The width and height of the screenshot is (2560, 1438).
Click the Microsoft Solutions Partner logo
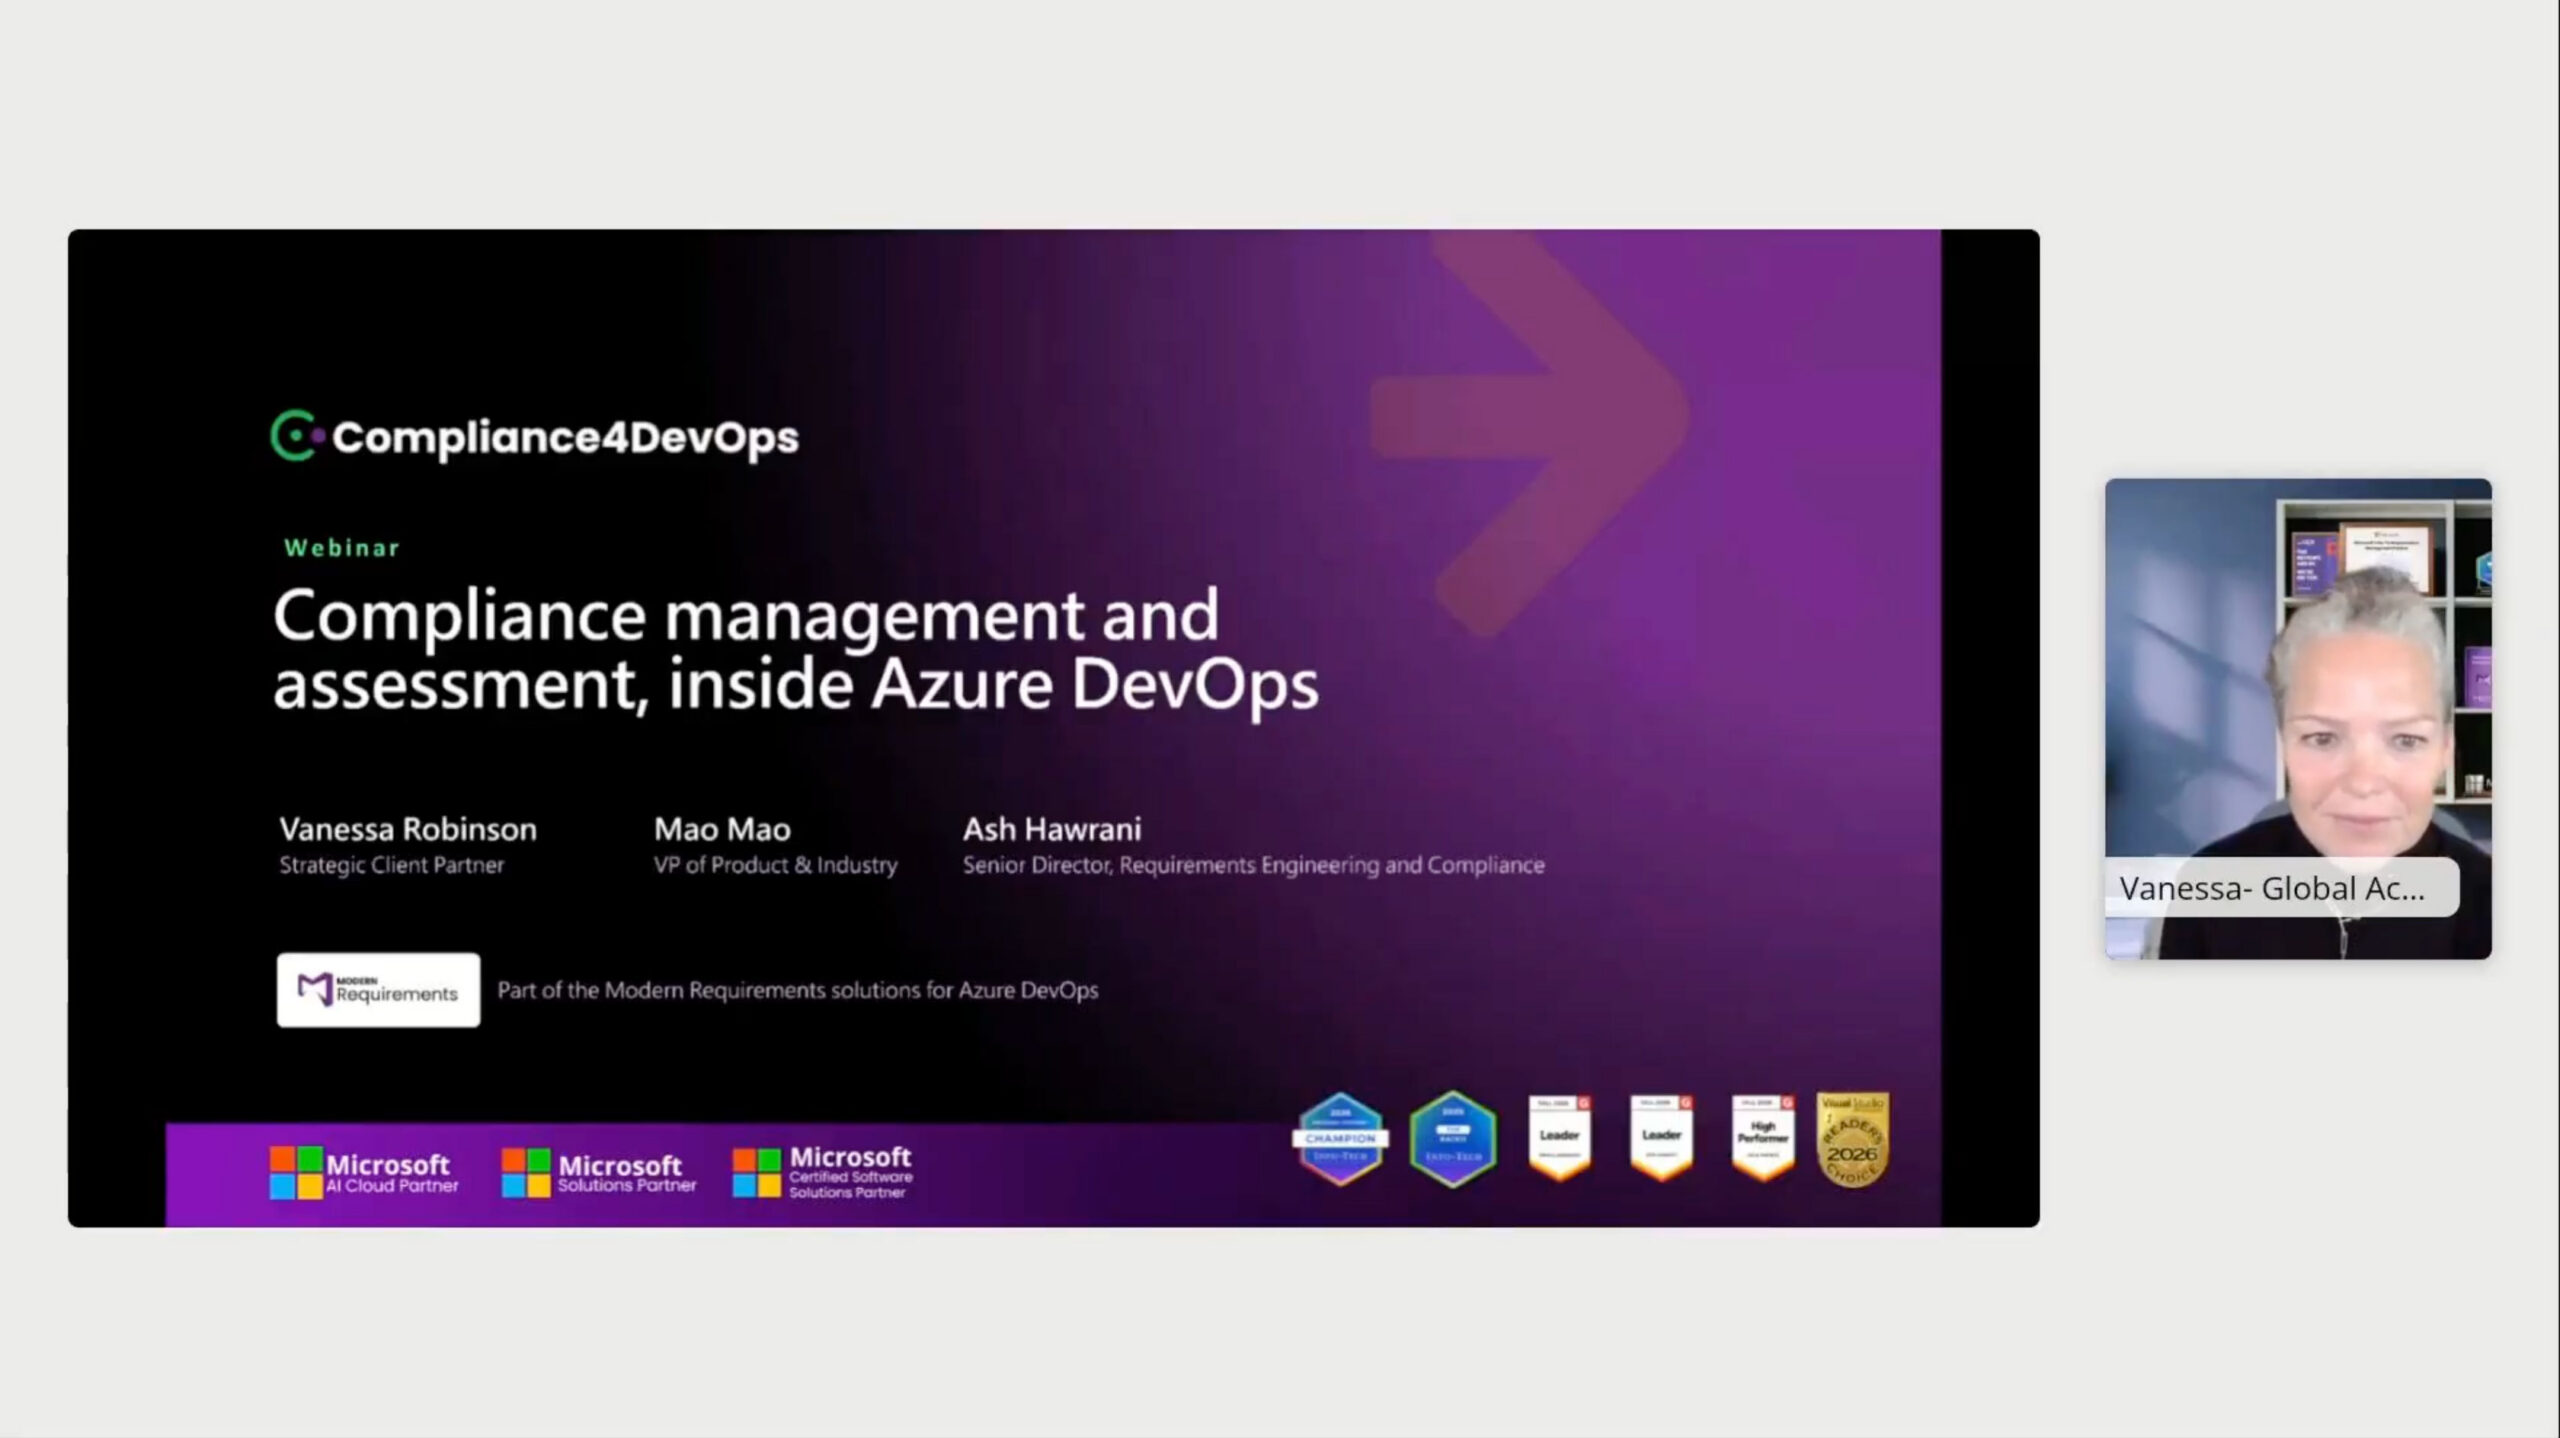tap(599, 1172)
